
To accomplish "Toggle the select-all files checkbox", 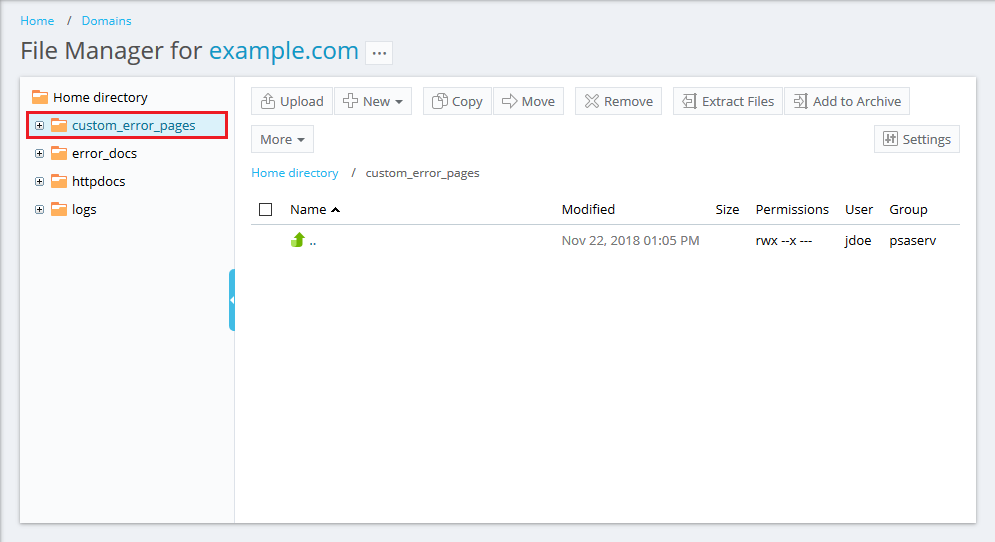I will [266, 210].
